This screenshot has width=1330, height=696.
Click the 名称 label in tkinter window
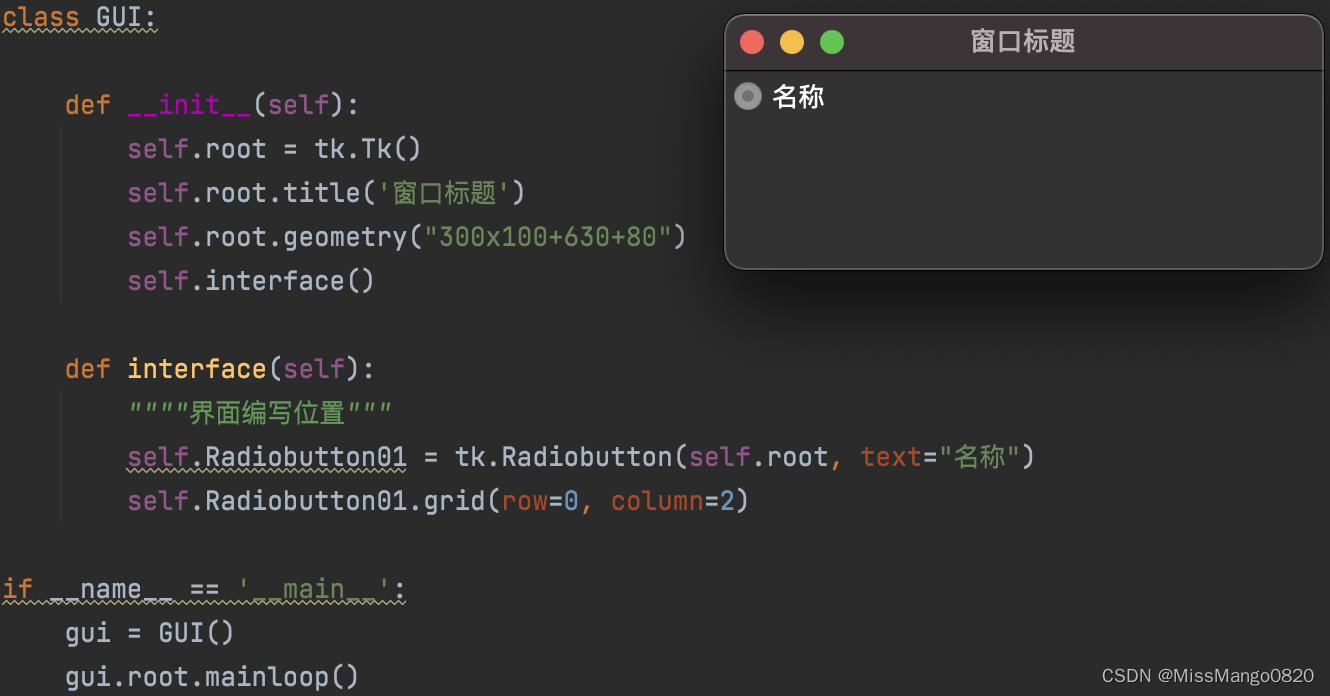pos(798,97)
